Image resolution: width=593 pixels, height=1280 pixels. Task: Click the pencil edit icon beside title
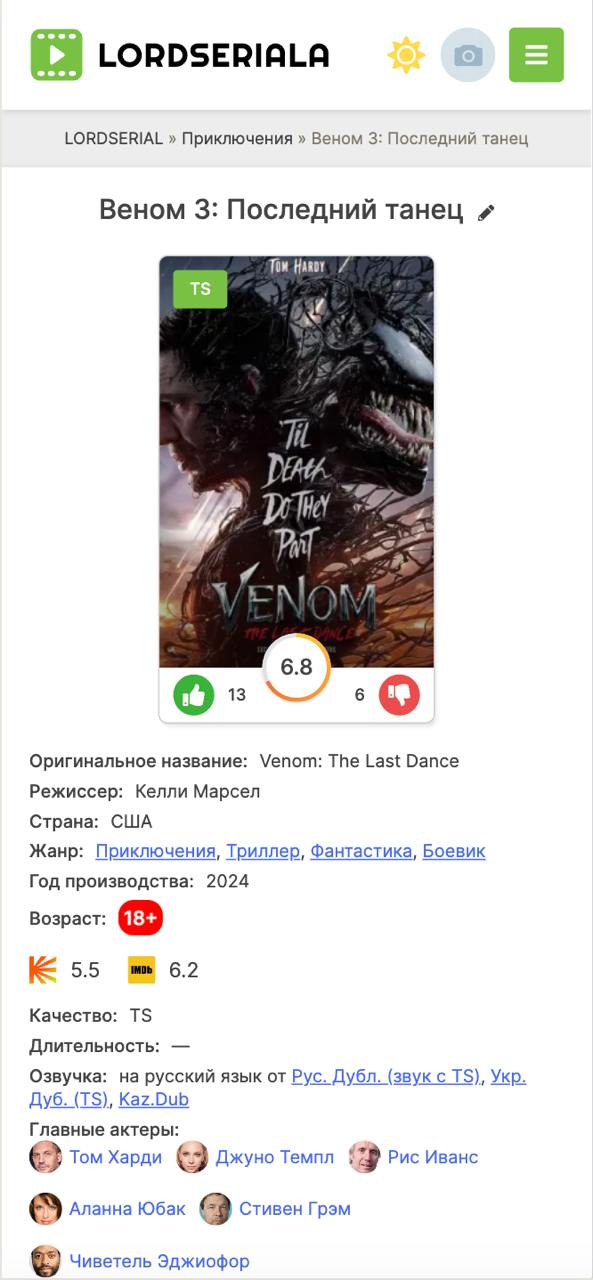point(487,212)
